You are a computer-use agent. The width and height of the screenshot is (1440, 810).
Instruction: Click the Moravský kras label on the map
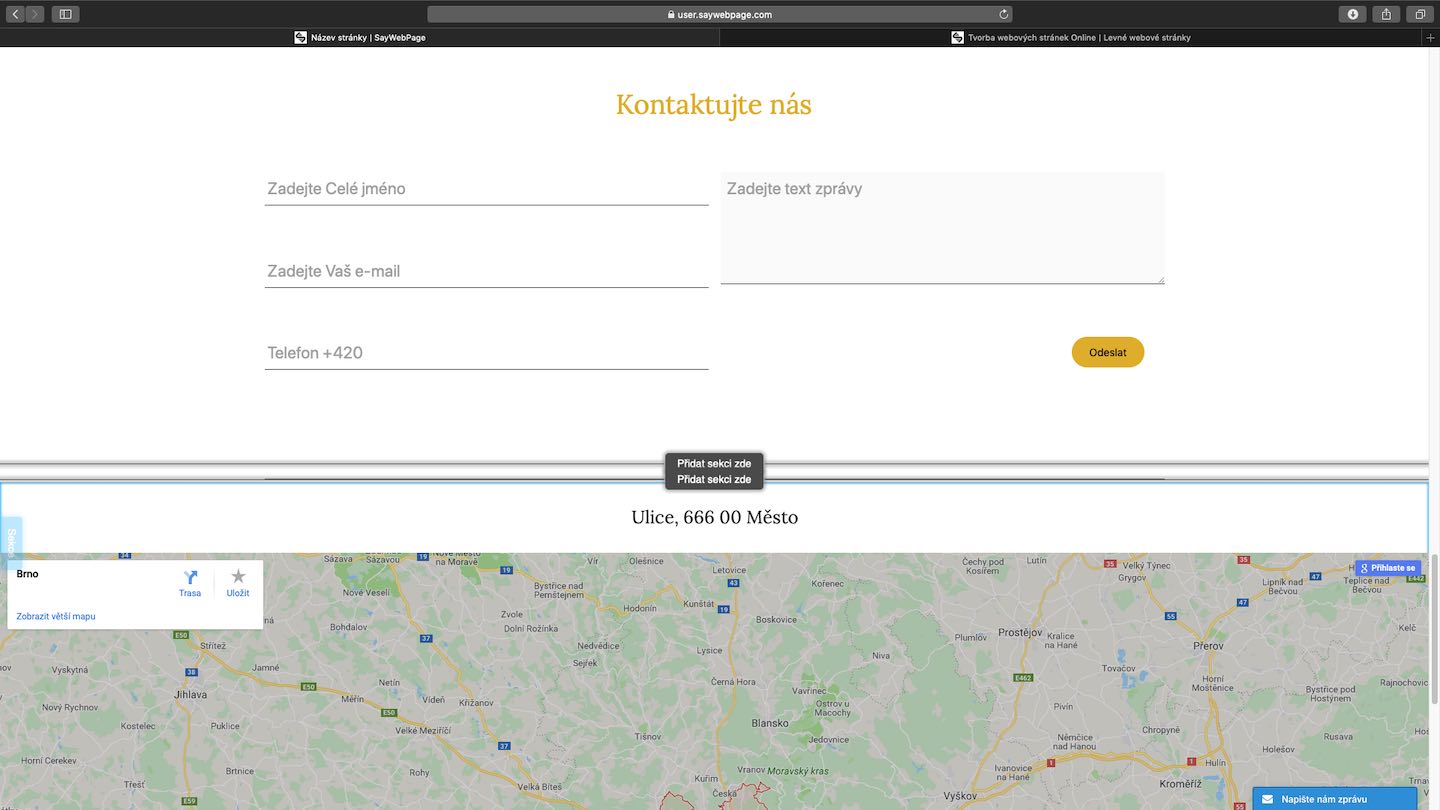[798, 771]
